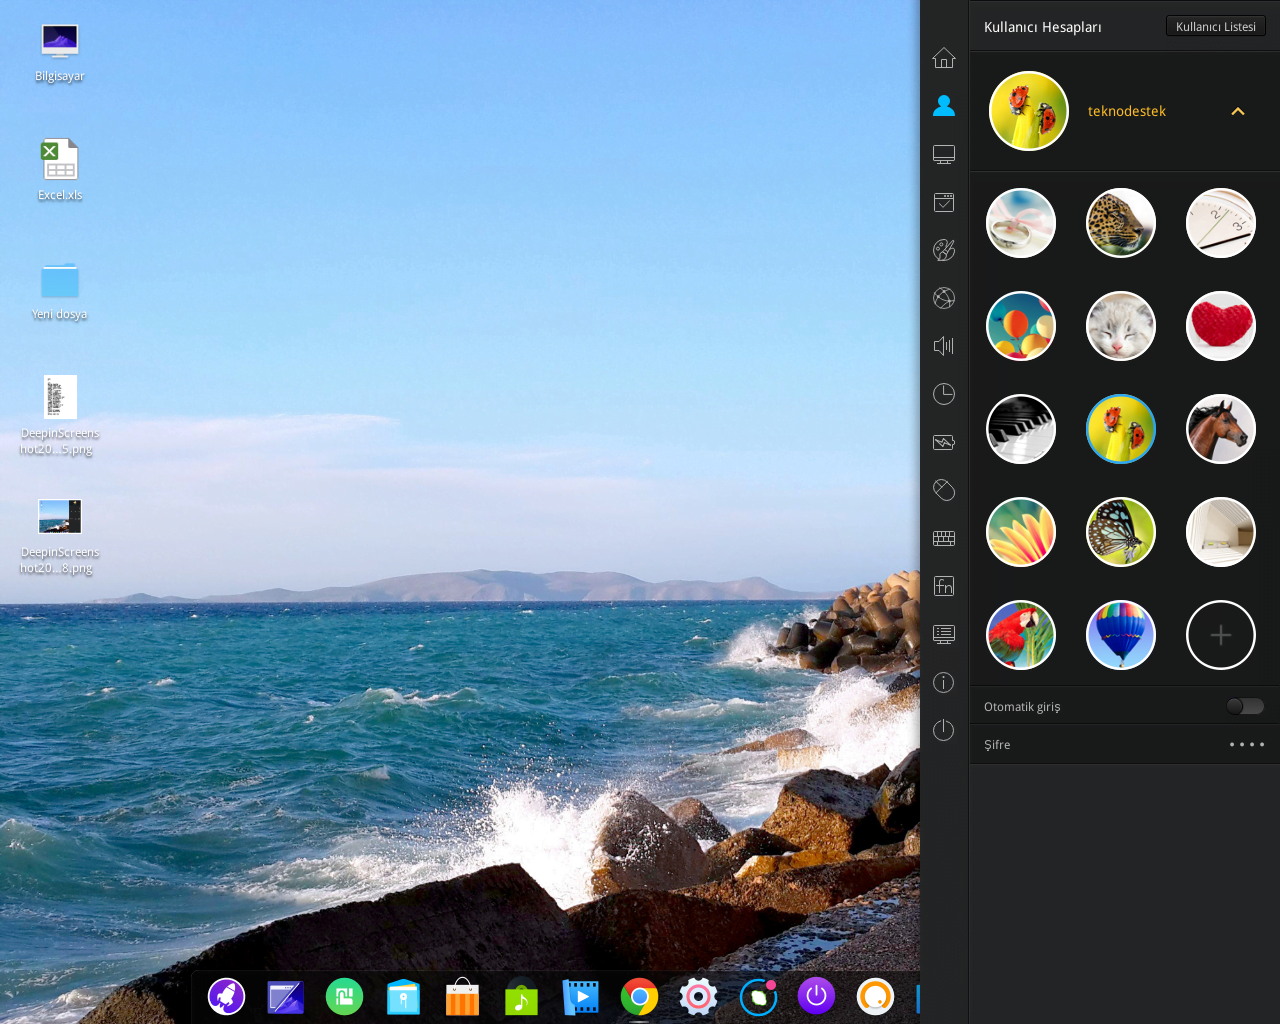Collapse the teknodestek account section

1239,111
